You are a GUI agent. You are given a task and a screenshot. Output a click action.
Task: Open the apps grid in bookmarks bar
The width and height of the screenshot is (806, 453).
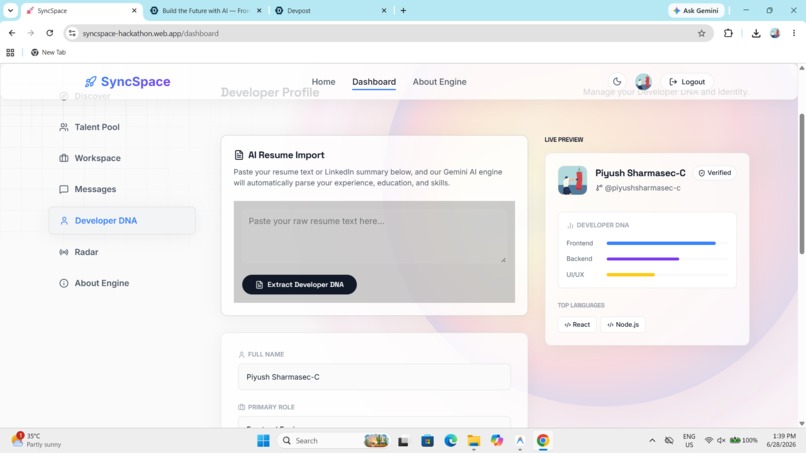[10, 52]
